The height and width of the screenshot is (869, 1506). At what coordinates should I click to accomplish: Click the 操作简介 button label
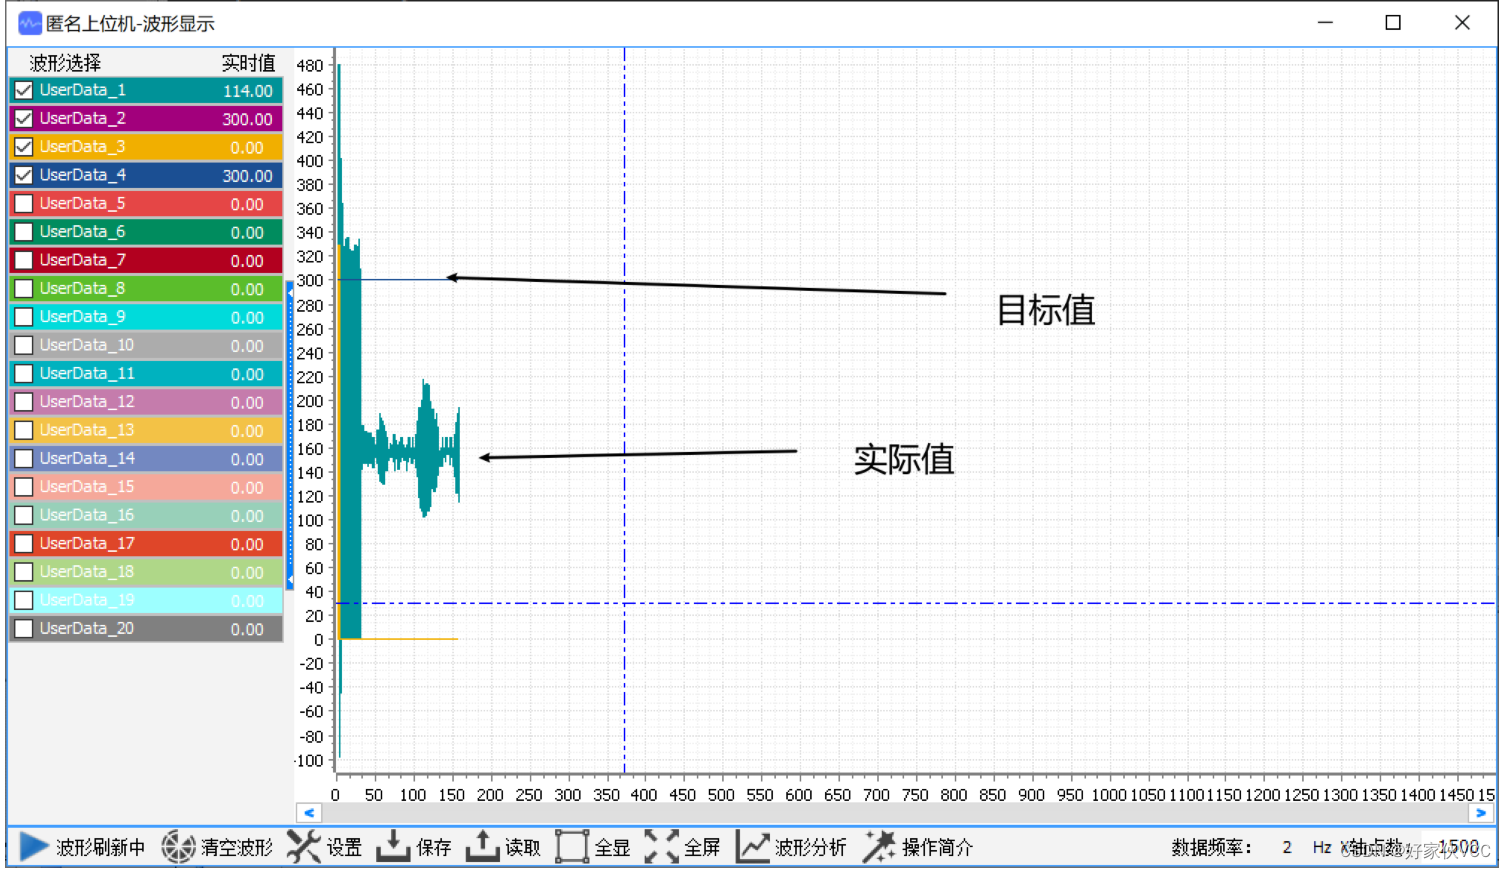[x=937, y=848]
